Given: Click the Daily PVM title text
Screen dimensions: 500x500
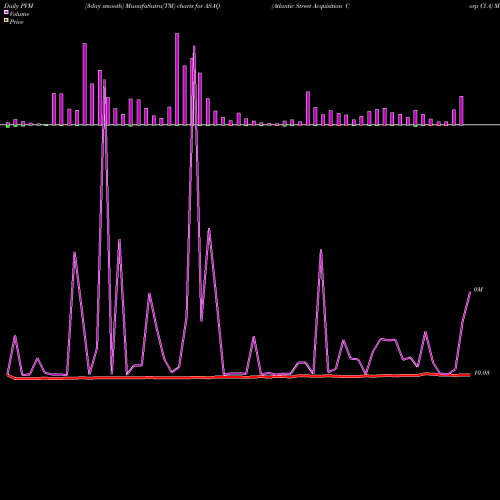Looking at the screenshot, I should click(18, 6).
